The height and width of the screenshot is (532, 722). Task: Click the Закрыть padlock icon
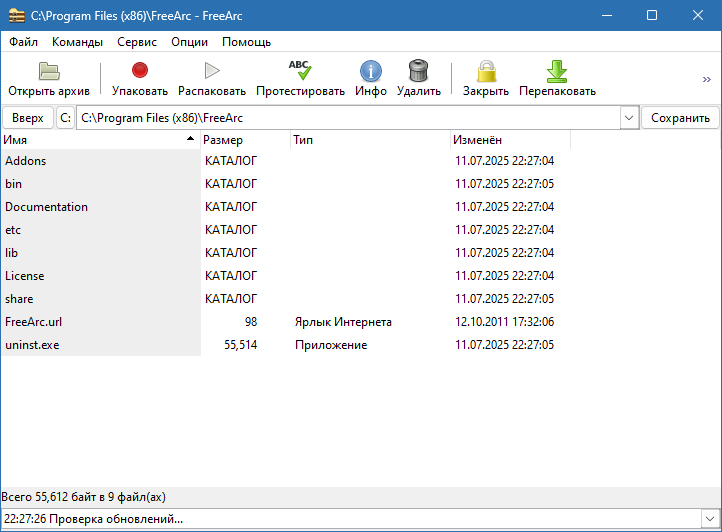[x=486, y=71]
